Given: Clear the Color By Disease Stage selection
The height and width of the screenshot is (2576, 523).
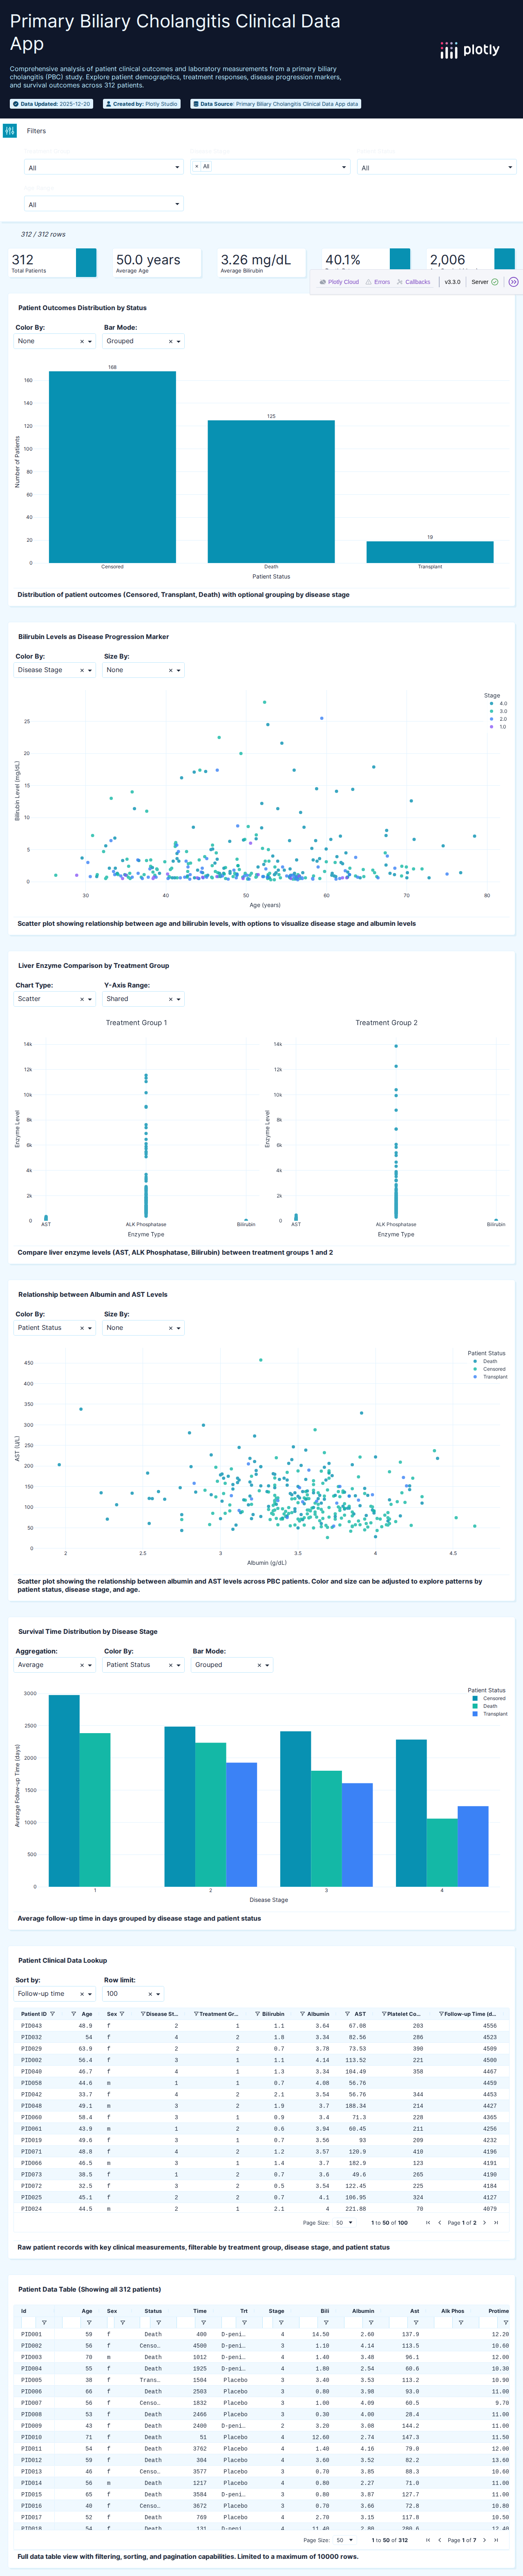Looking at the screenshot, I should tap(81, 670).
